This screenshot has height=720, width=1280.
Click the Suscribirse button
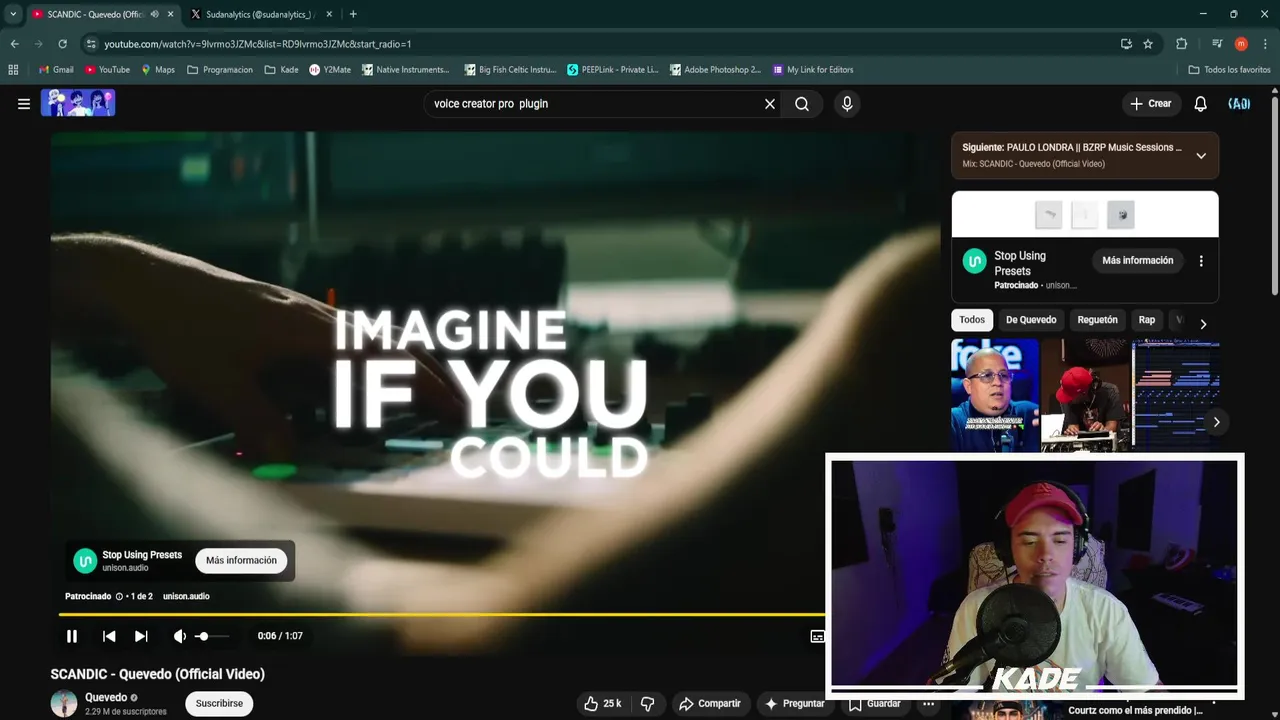point(219,704)
